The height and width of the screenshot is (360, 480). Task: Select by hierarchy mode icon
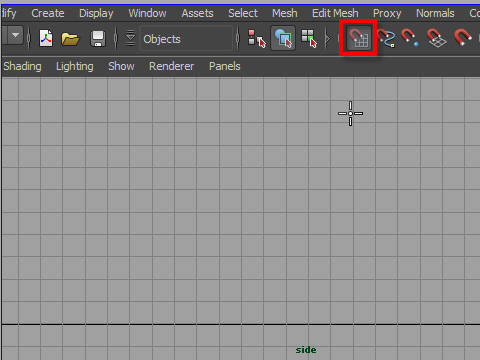(257, 39)
